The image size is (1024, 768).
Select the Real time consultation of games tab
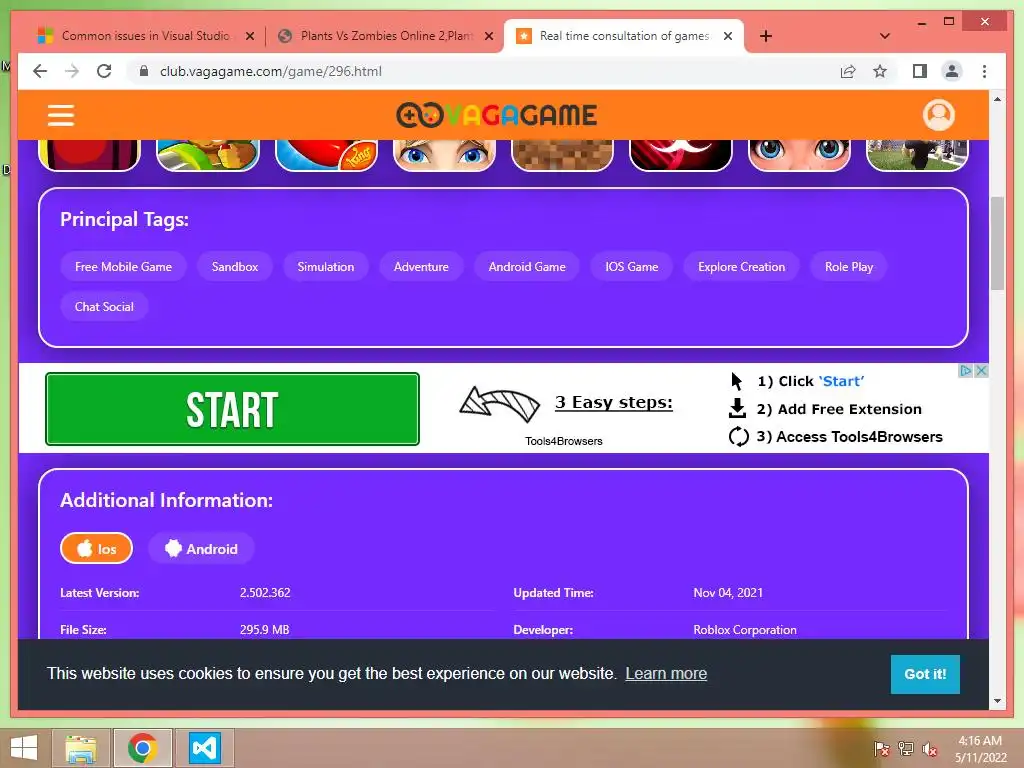[624, 36]
